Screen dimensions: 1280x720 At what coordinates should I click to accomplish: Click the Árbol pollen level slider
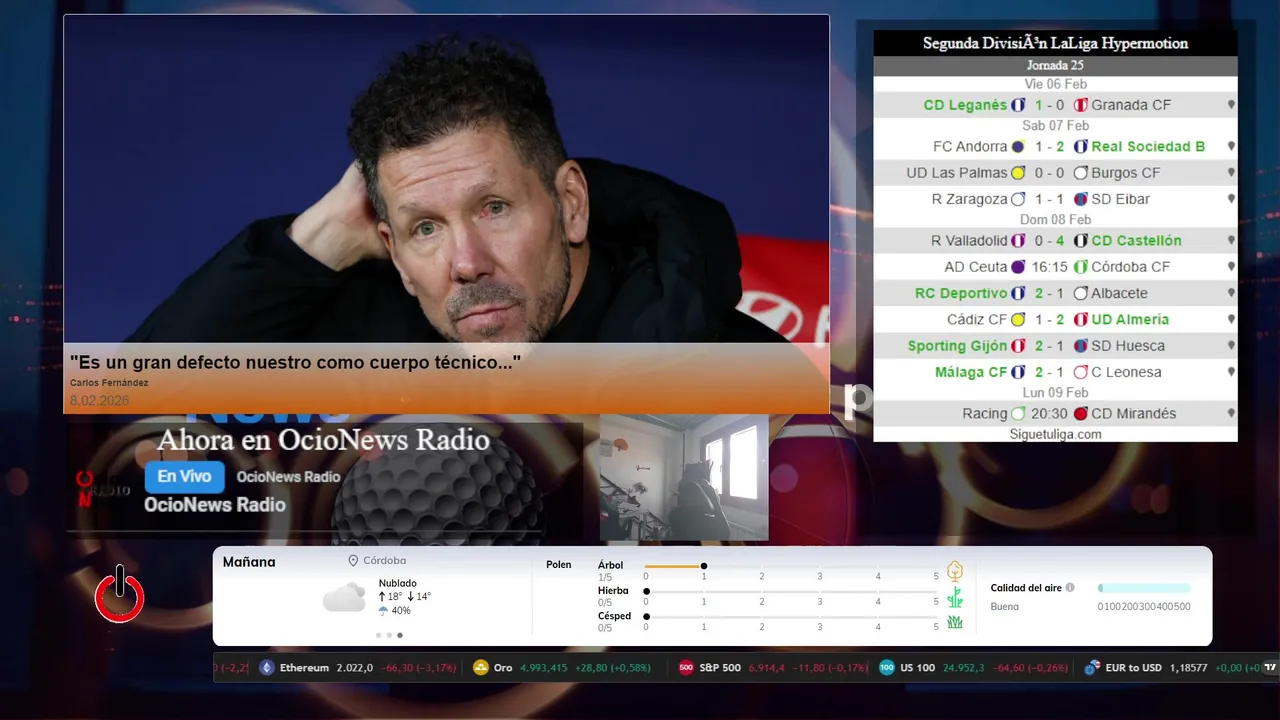pos(791,566)
